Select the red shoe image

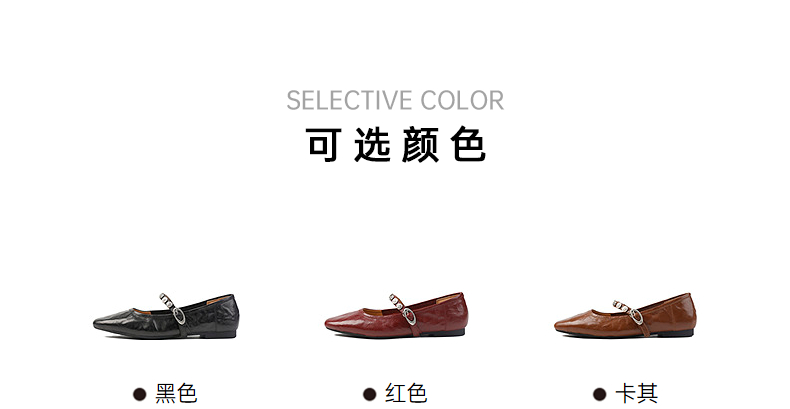coord(396,315)
